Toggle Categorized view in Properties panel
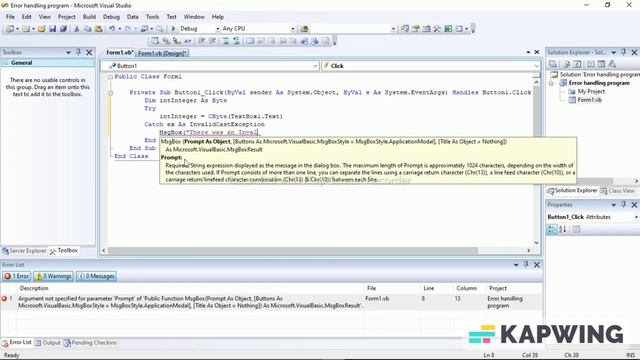The height and width of the screenshot is (360, 640). 552,229
